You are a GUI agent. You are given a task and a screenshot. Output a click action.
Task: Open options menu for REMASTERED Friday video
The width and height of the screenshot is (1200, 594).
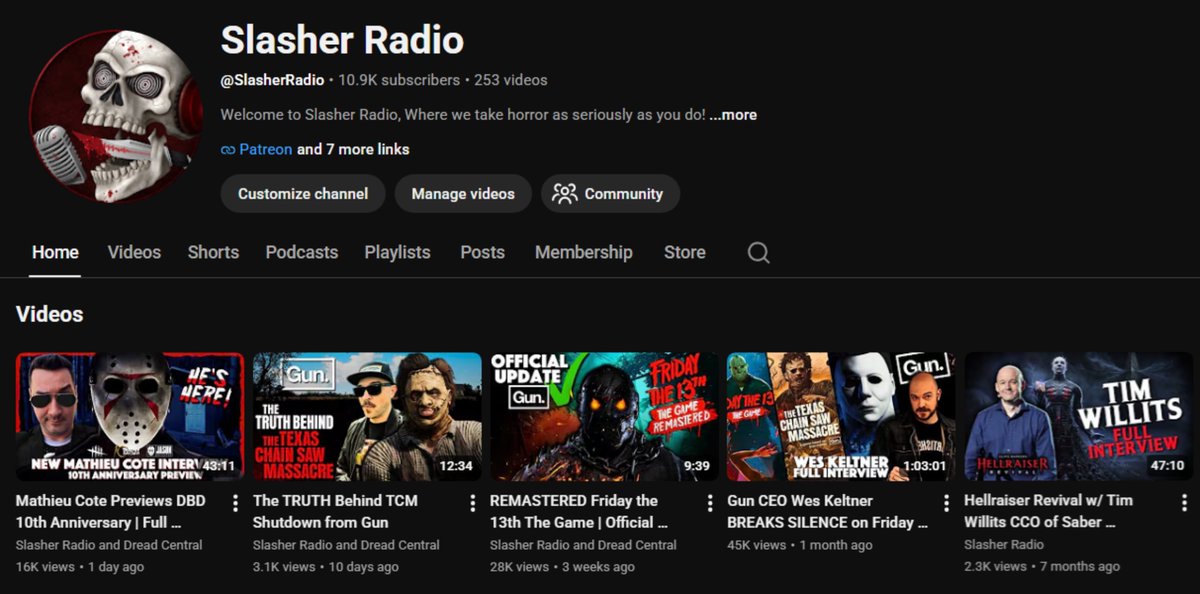pos(710,503)
